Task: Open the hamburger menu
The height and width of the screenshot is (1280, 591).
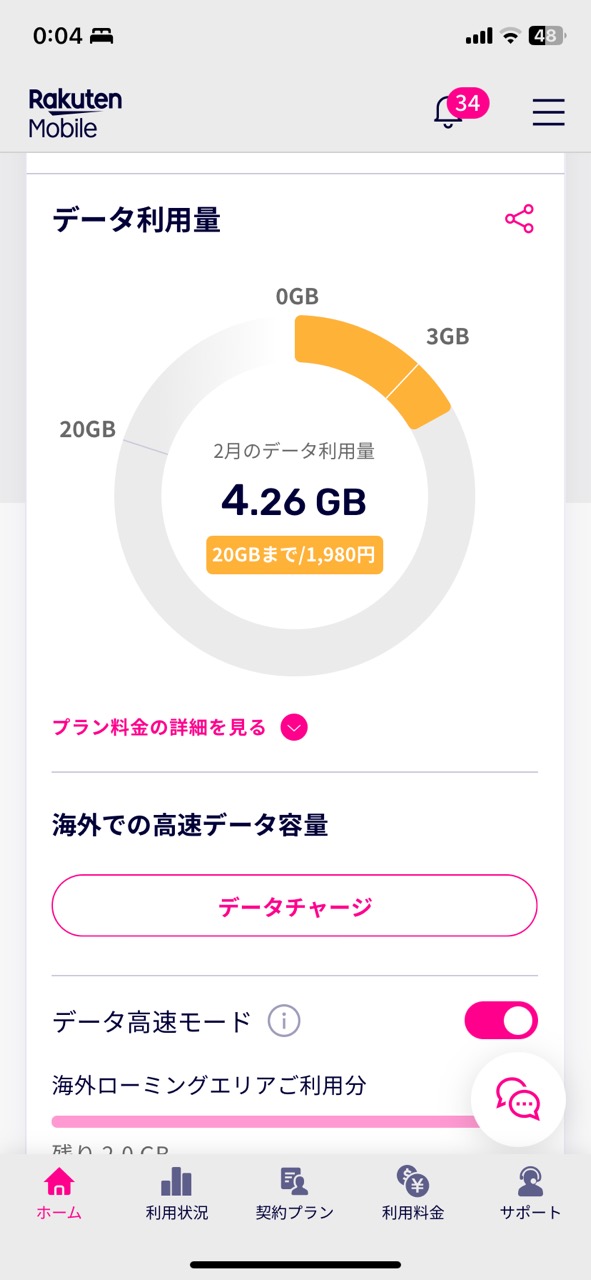Action: 548,112
